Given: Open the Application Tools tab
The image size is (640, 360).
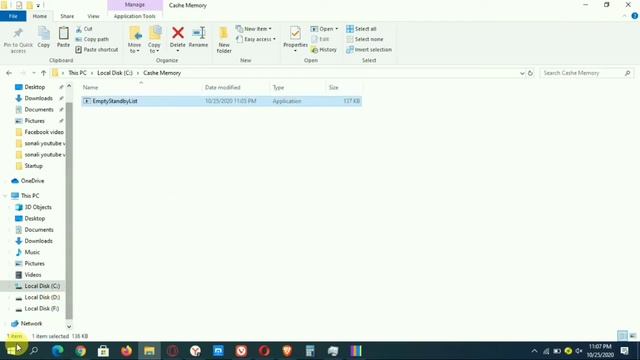Looking at the screenshot, I should (135, 16).
